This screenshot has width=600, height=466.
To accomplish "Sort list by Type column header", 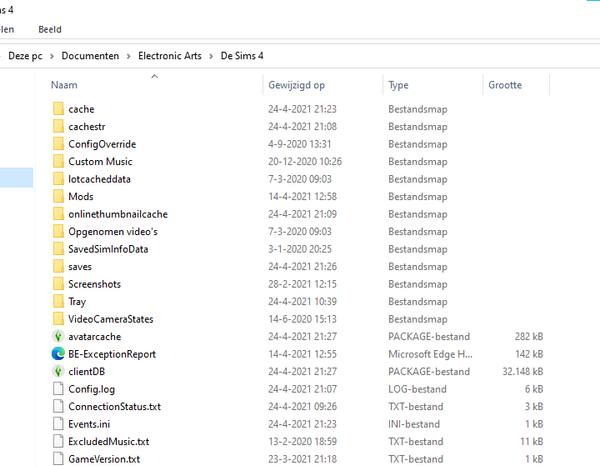I will point(398,85).
